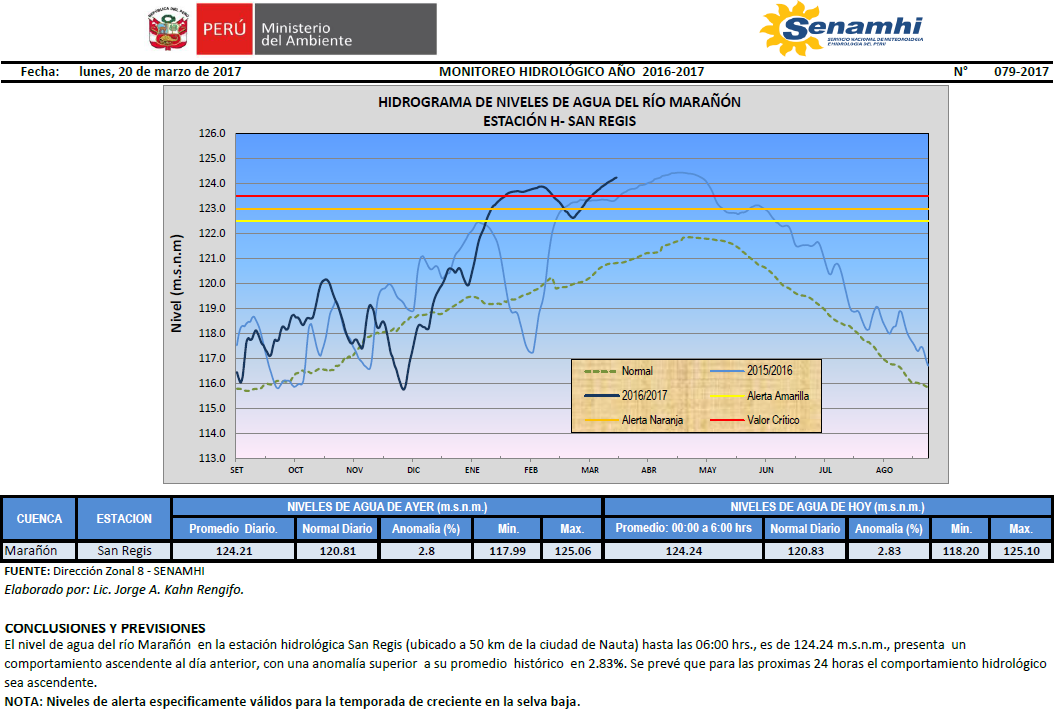Click the Nivel (m.s.n.m) axis label
This screenshot has height=717, width=1061.
(177, 284)
